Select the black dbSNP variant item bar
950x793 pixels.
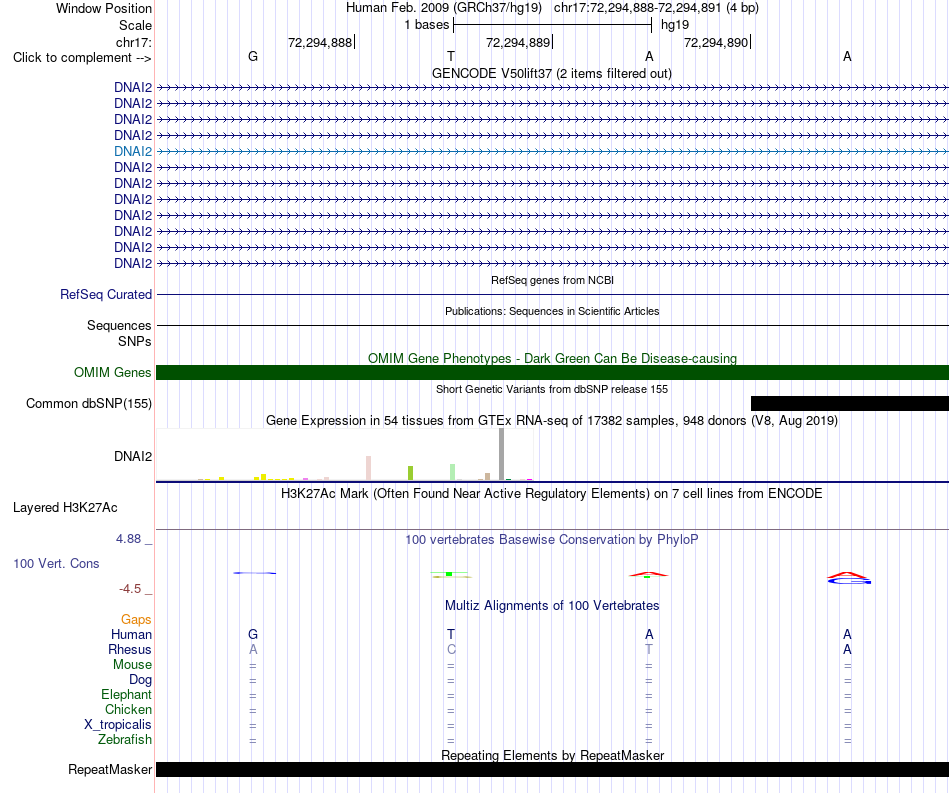click(849, 403)
